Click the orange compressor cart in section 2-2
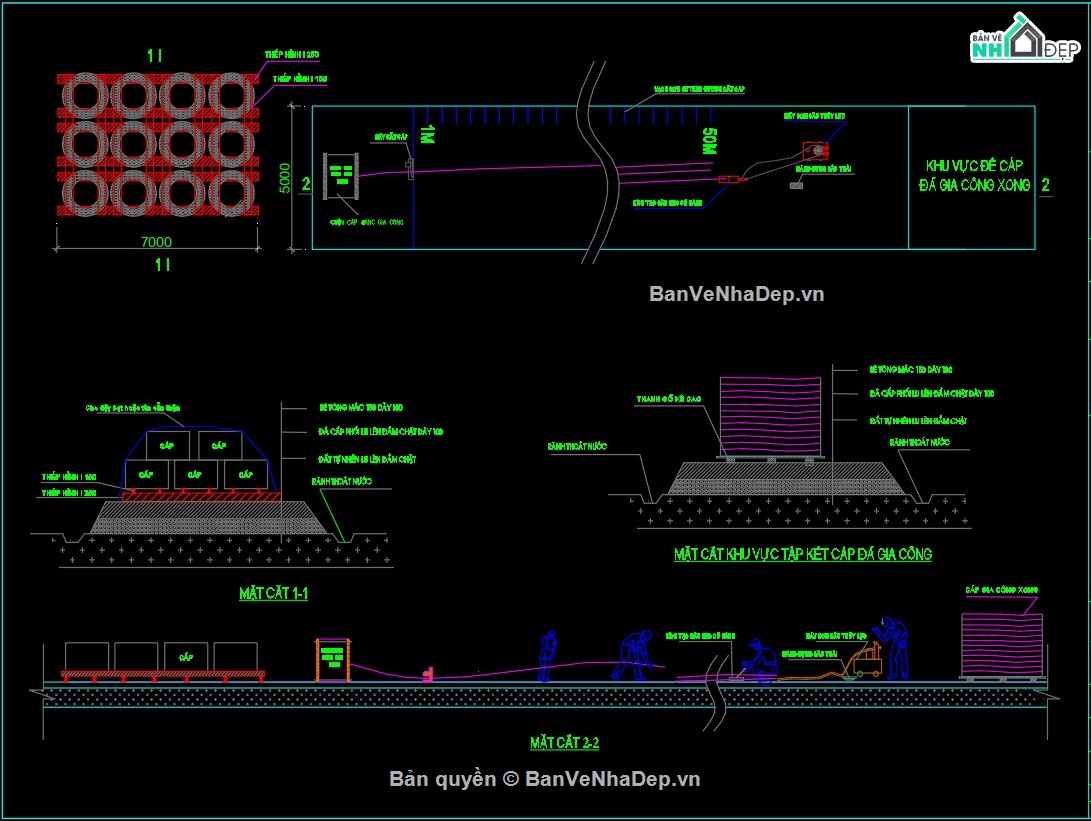The height and width of the screenshot is (821, 1091). click(x=866, y=662)
